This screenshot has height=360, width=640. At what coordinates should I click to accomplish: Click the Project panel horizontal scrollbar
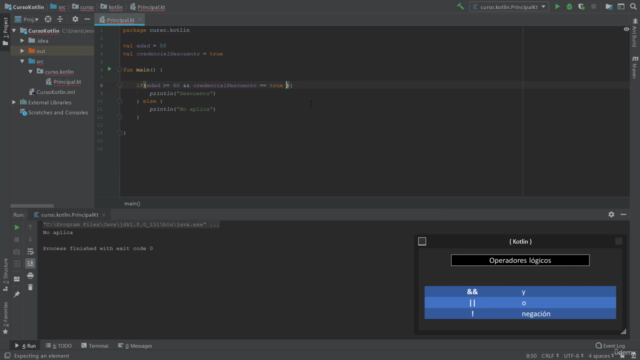pyautogui.click(x=32, y=206)
